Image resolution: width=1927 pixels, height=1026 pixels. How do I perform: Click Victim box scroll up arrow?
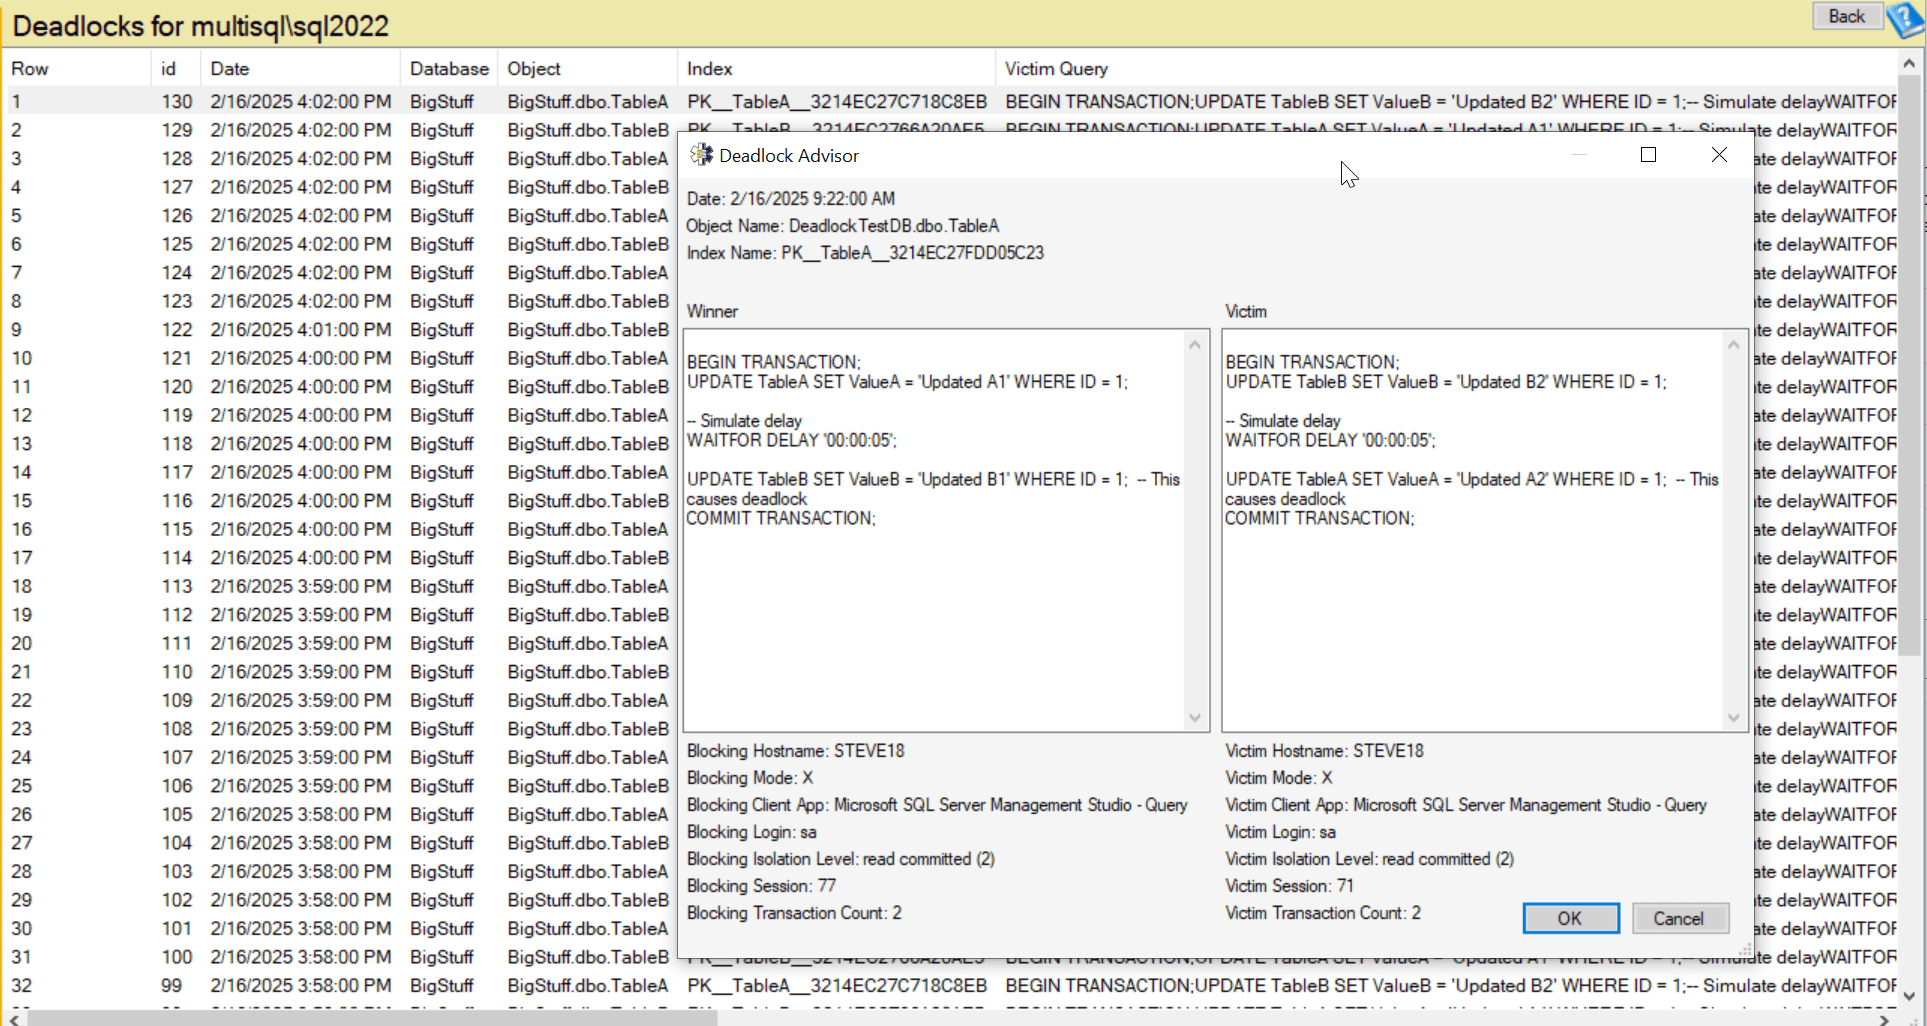(x=1734, y=345)
